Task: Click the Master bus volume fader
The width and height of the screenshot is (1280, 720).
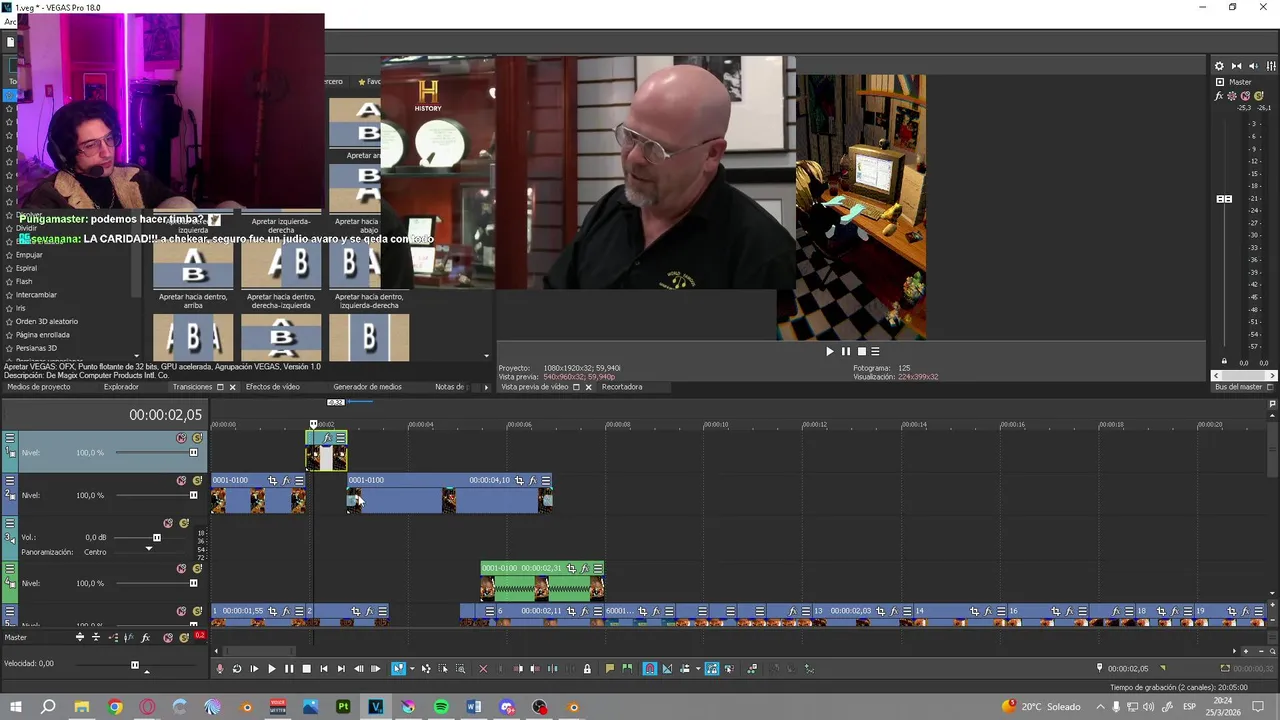Action: pos(1224,199)
